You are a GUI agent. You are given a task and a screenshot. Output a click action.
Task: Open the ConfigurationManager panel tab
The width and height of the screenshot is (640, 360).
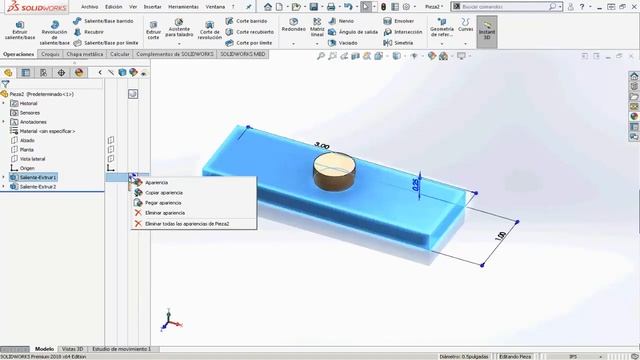(43, 73)
